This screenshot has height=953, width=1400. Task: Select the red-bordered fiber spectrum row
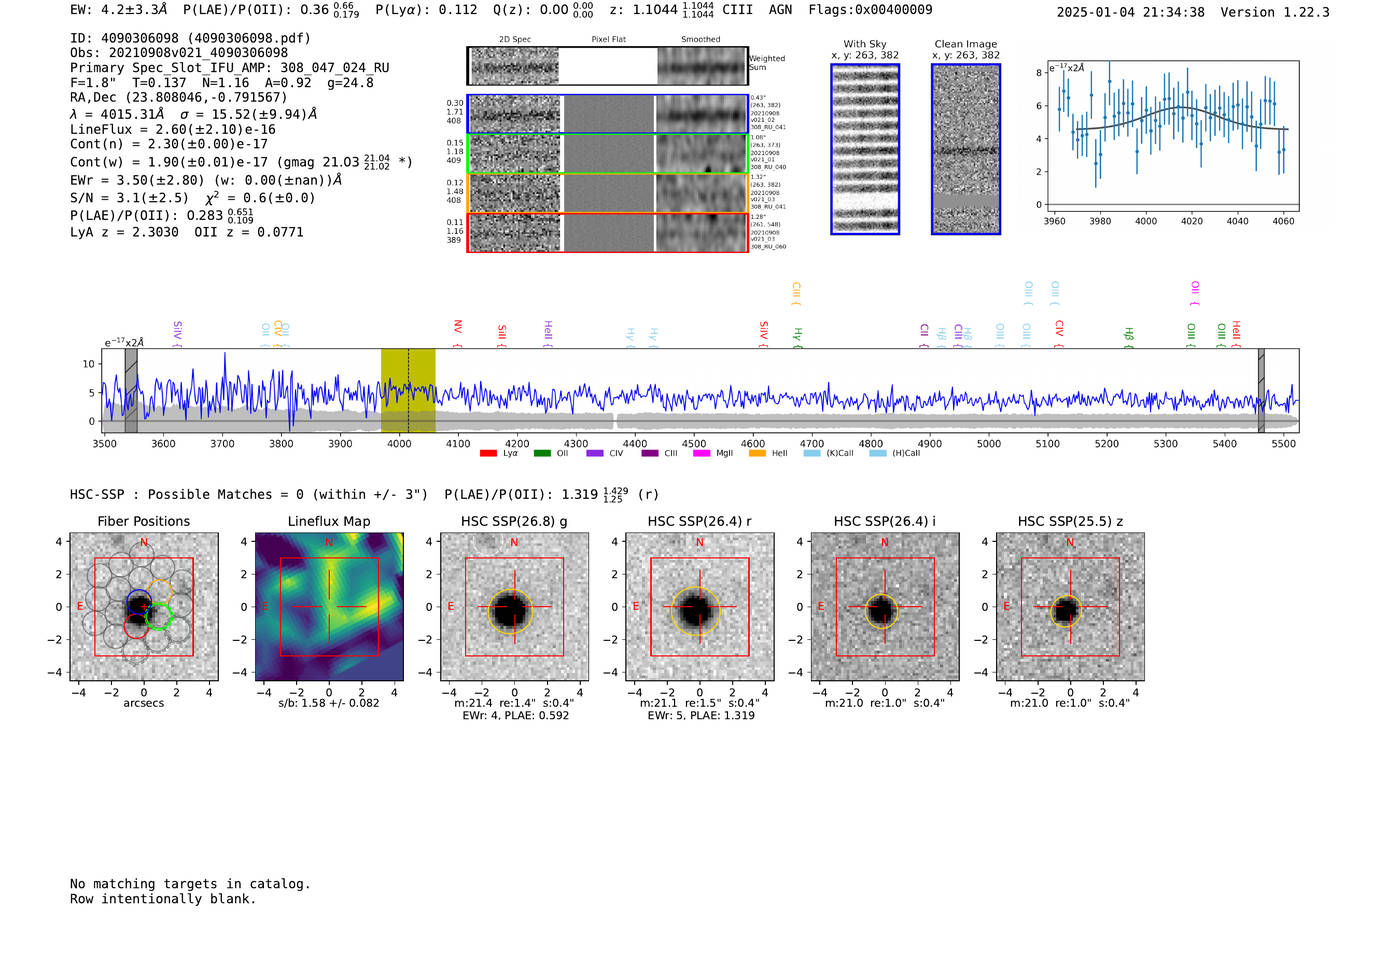(607, 232)
